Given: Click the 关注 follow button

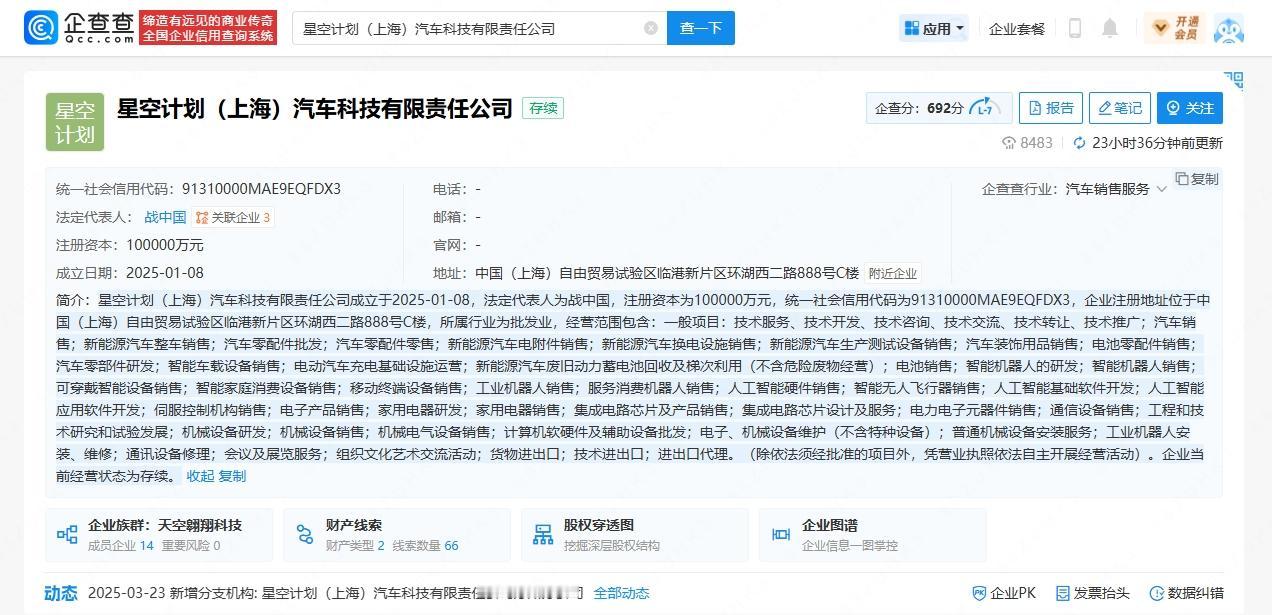Looking at the screenshot, I should [x=1189, y=108].
